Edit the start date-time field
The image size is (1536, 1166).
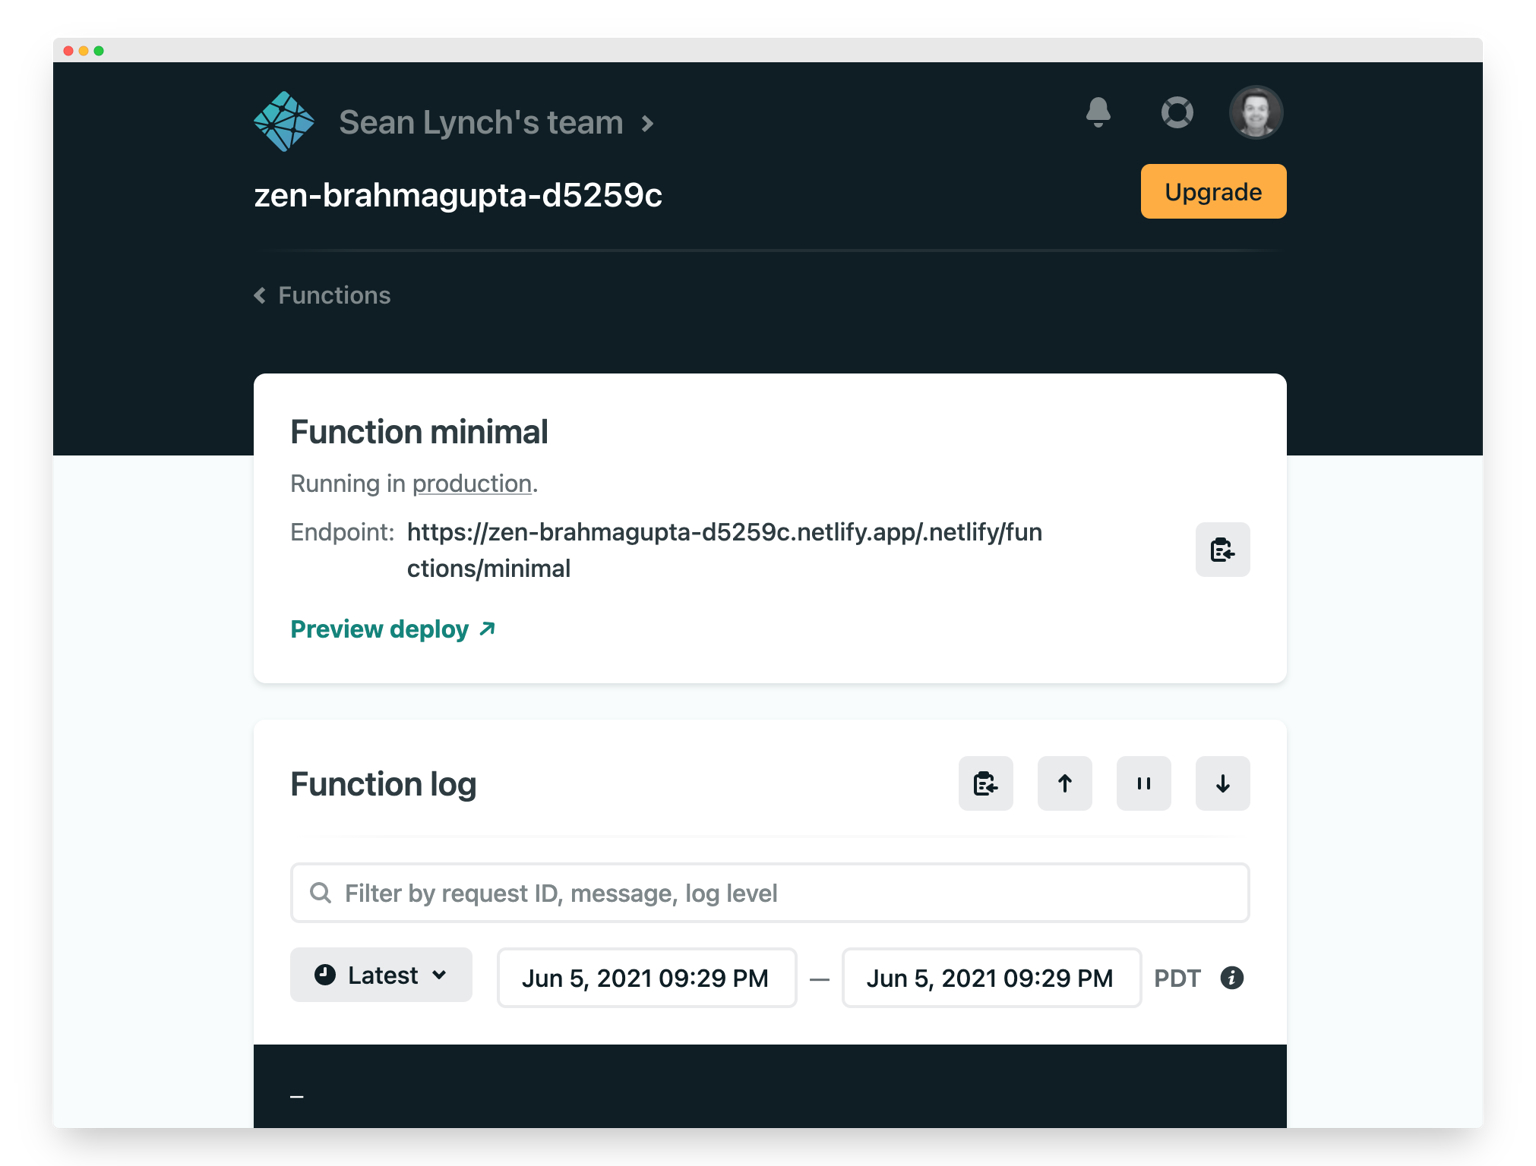pyautogui.click(x=646, y=978)
